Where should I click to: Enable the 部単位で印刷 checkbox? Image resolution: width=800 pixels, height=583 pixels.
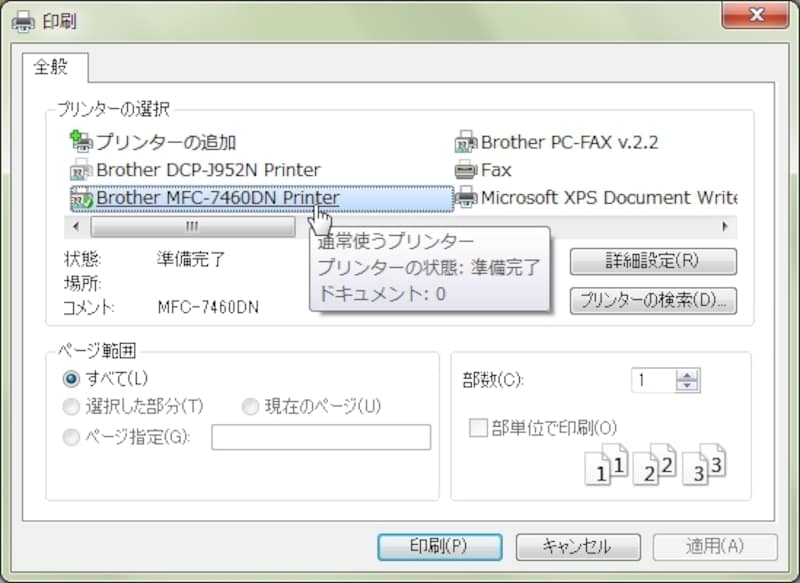477,427
